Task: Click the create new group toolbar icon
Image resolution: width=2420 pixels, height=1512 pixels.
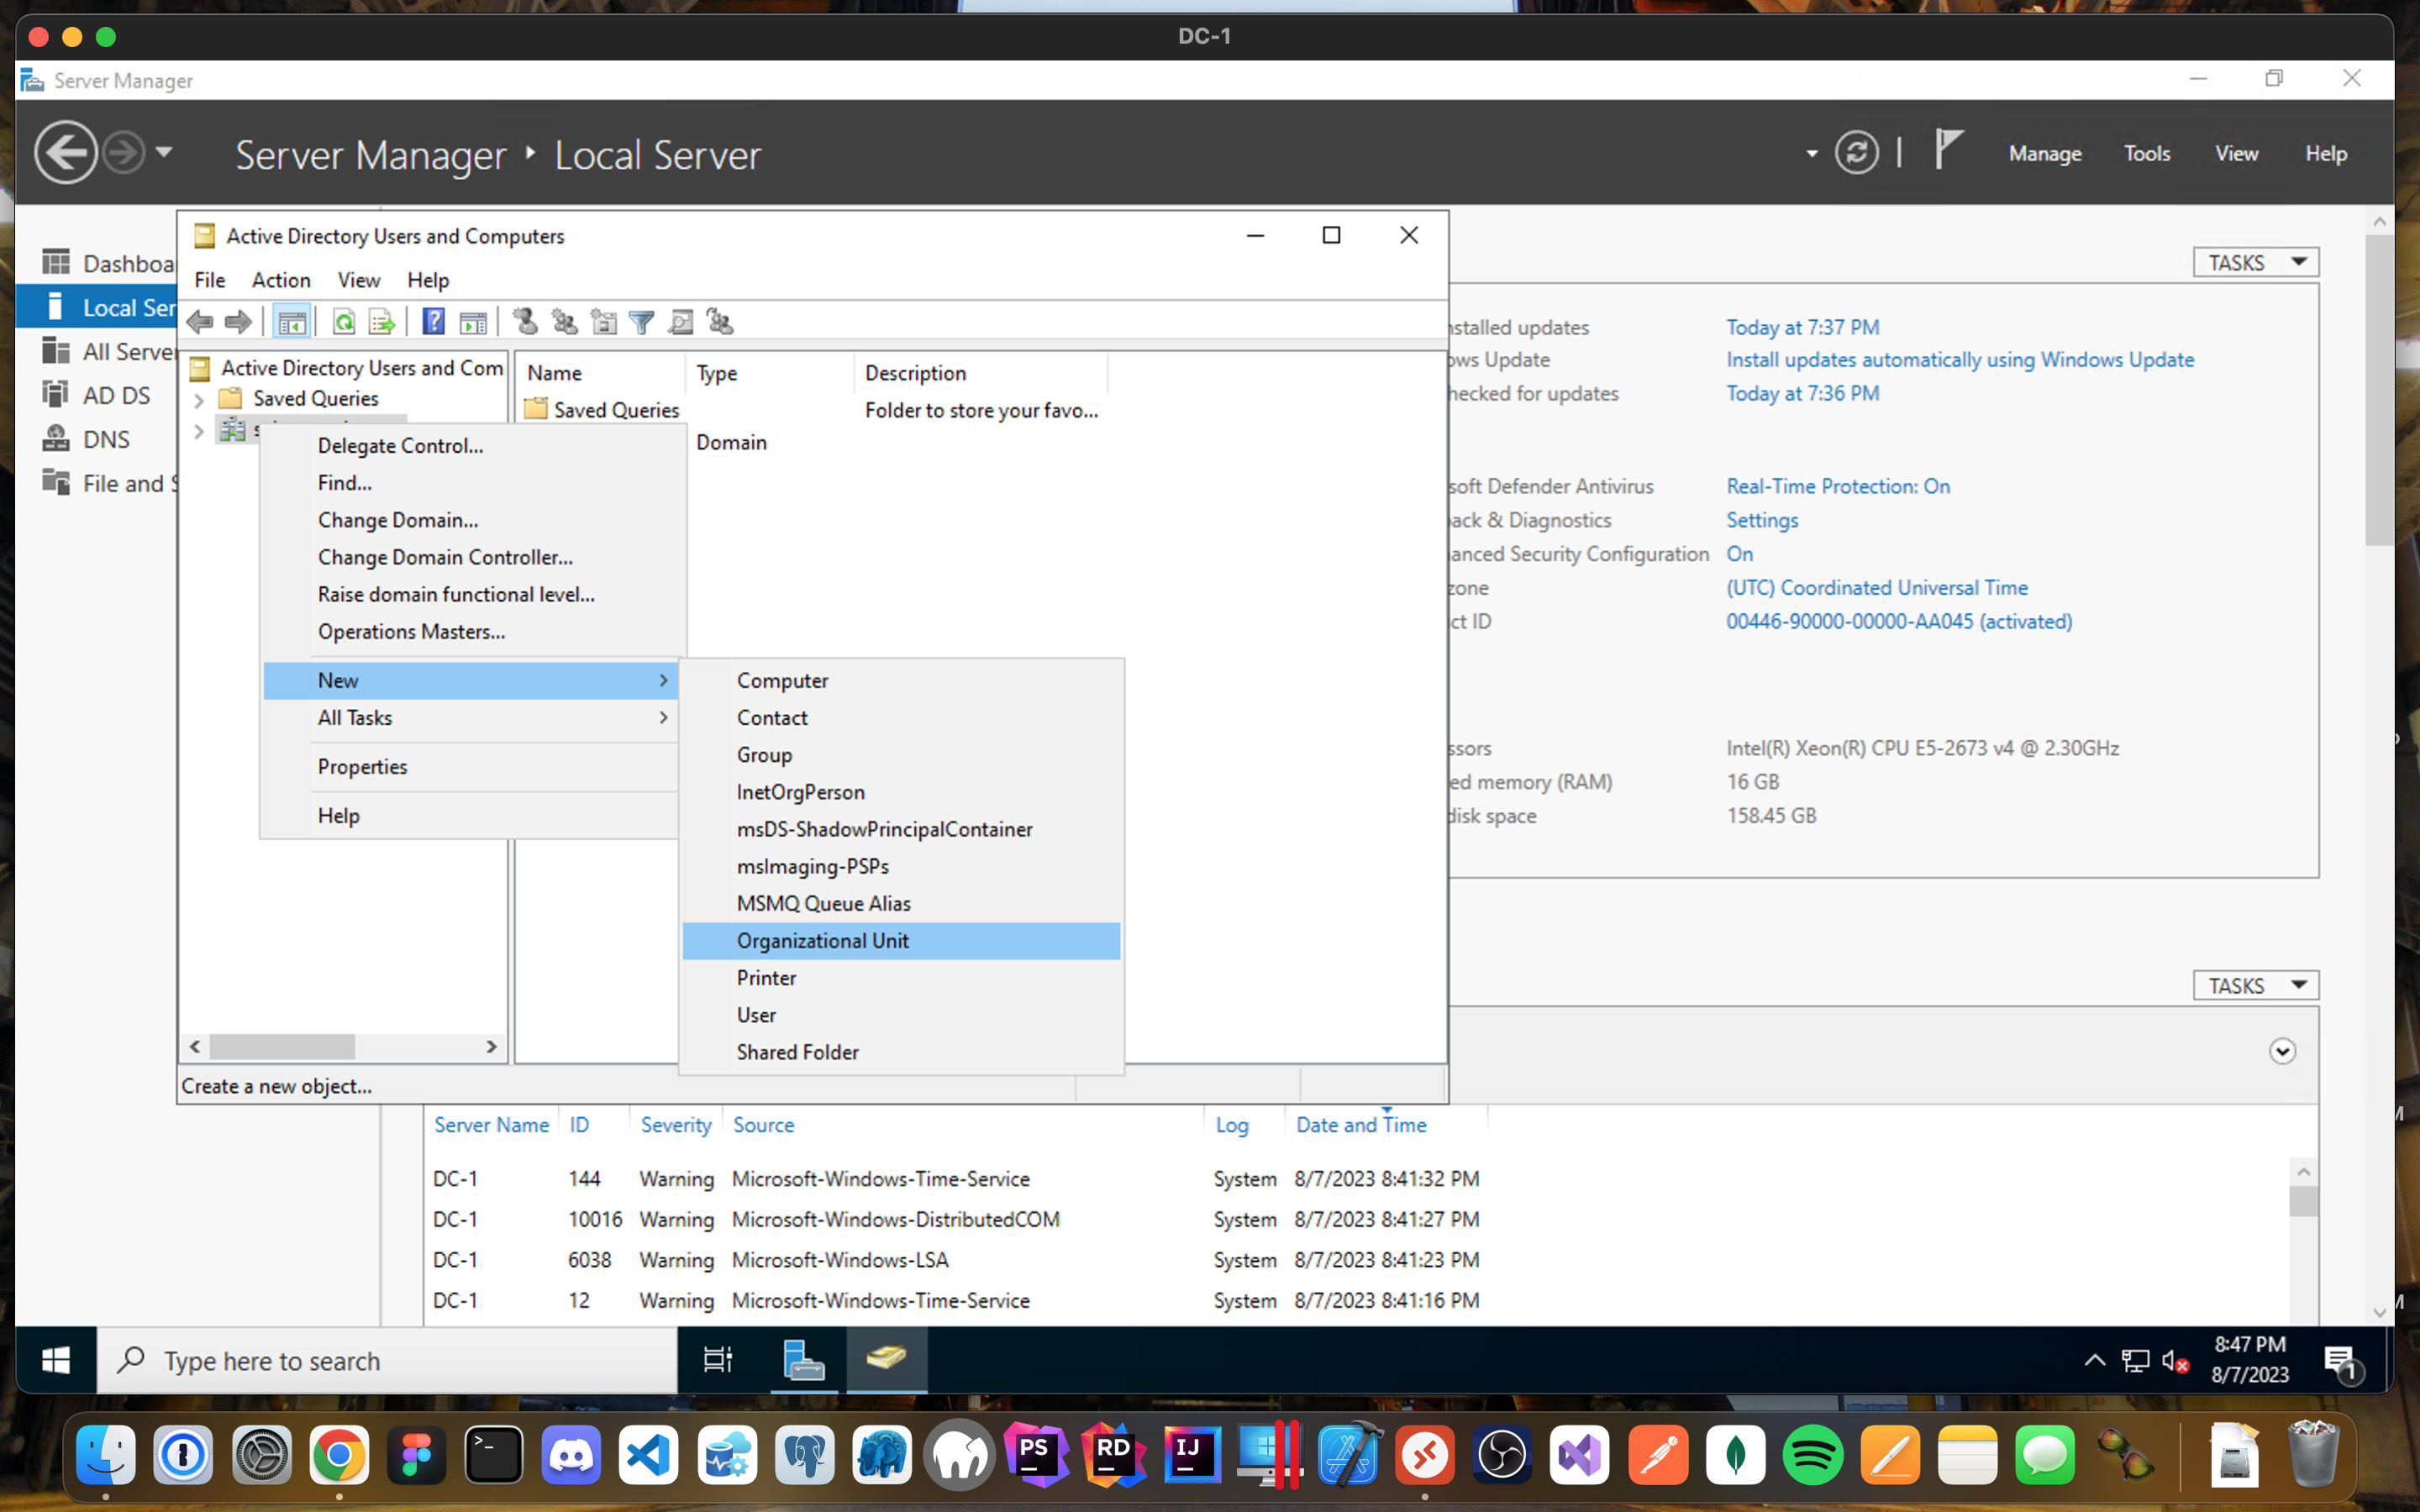Action: click(x=564, y=322)
